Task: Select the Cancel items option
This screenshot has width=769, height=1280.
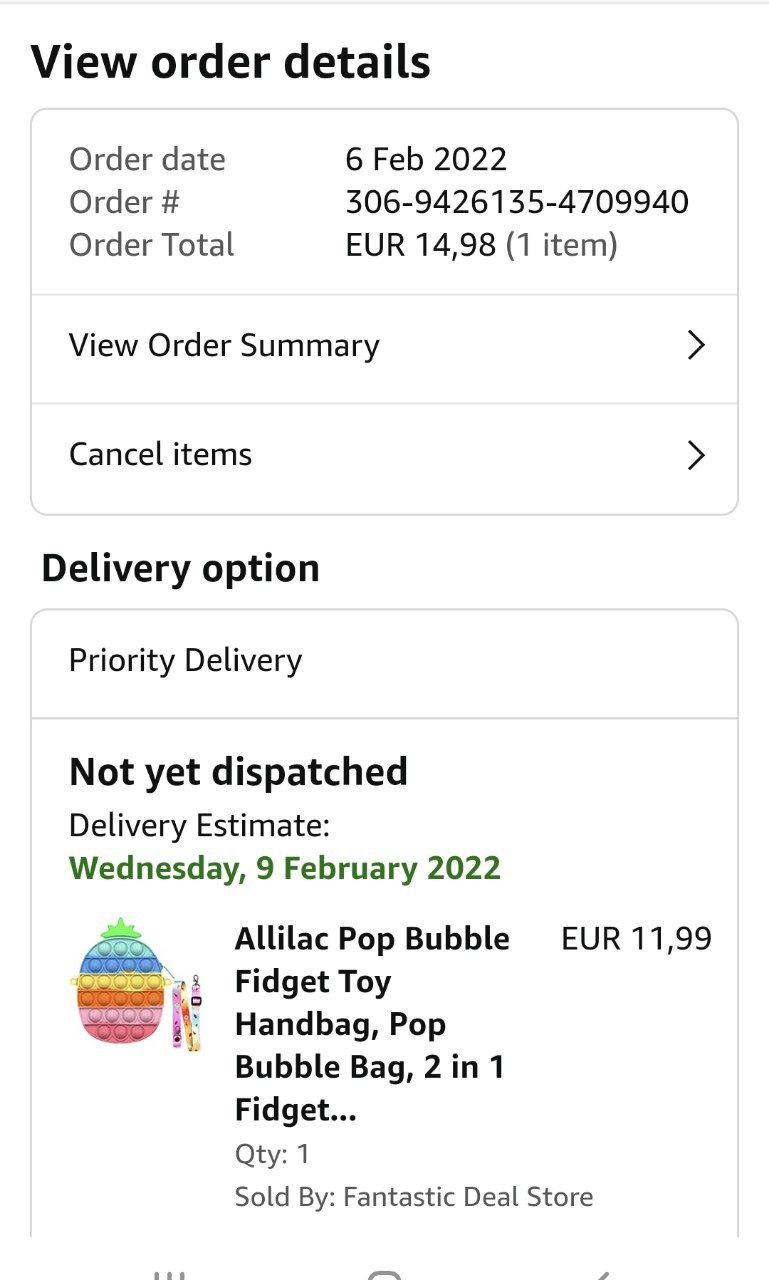Action: pos(160,455)
